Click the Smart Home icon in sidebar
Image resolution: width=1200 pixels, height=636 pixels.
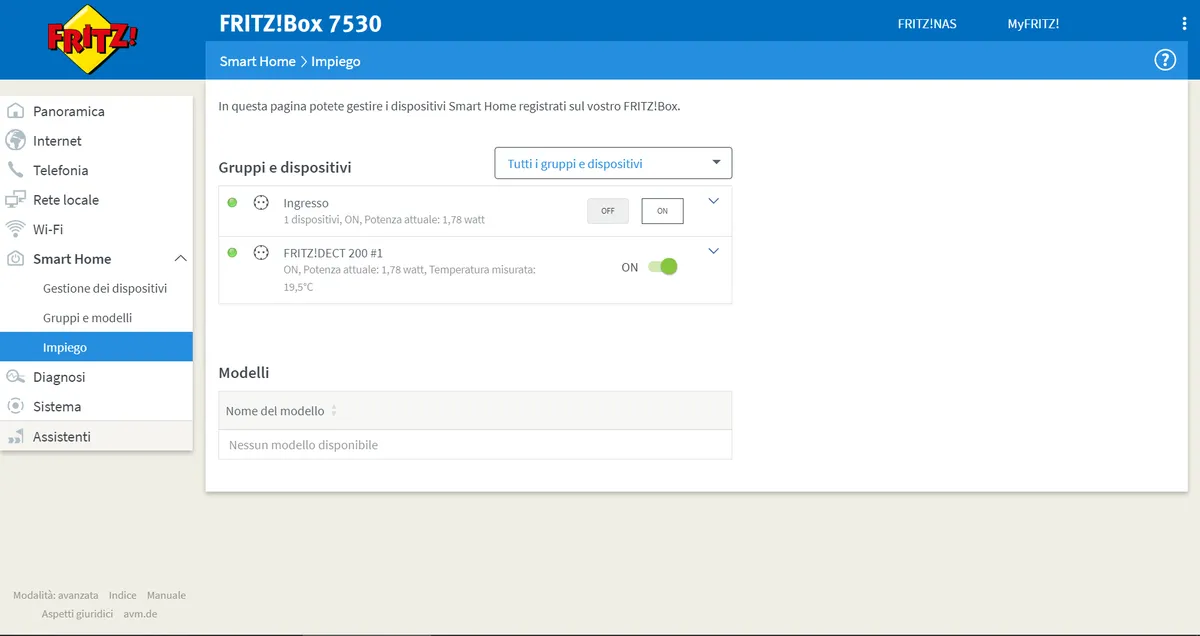pos(15,259)
